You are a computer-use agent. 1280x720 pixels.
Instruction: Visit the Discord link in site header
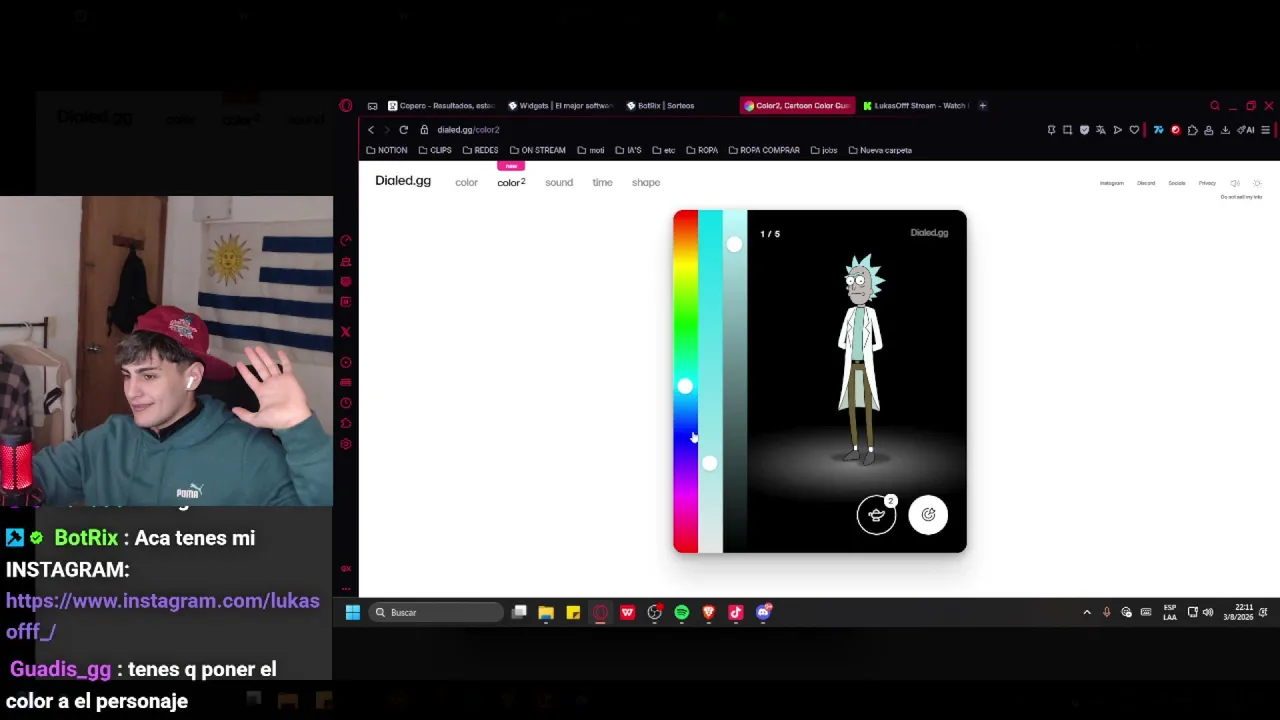click(x=1146, y=183)
